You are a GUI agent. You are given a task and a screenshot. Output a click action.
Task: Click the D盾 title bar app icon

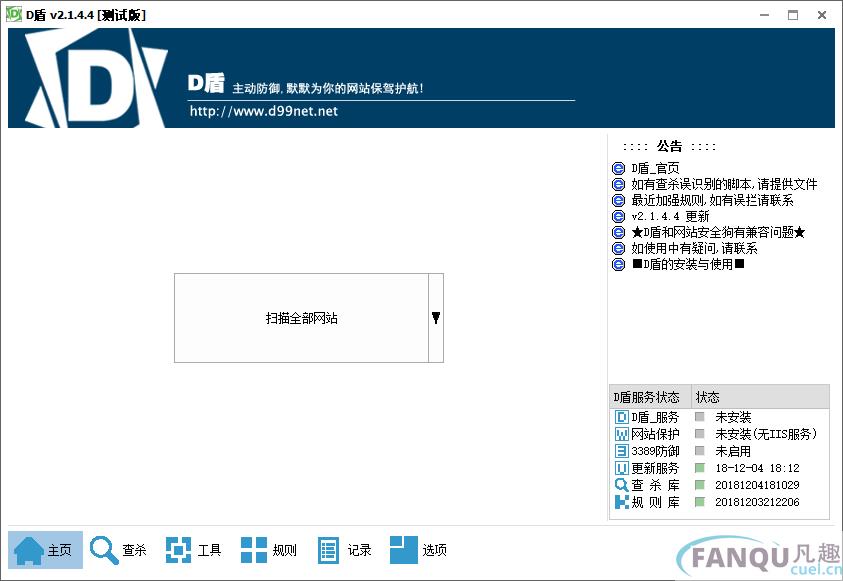(13, 15)
